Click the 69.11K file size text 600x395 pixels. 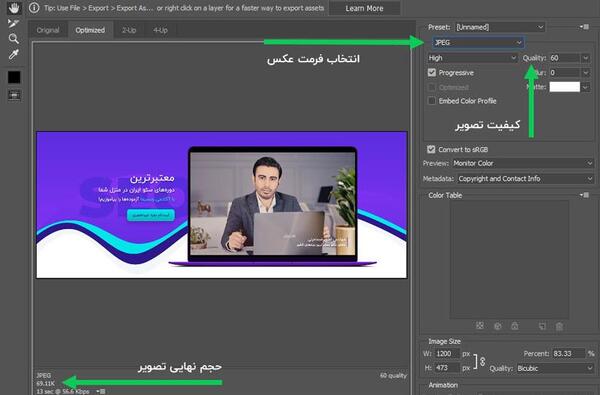point(46,383)
